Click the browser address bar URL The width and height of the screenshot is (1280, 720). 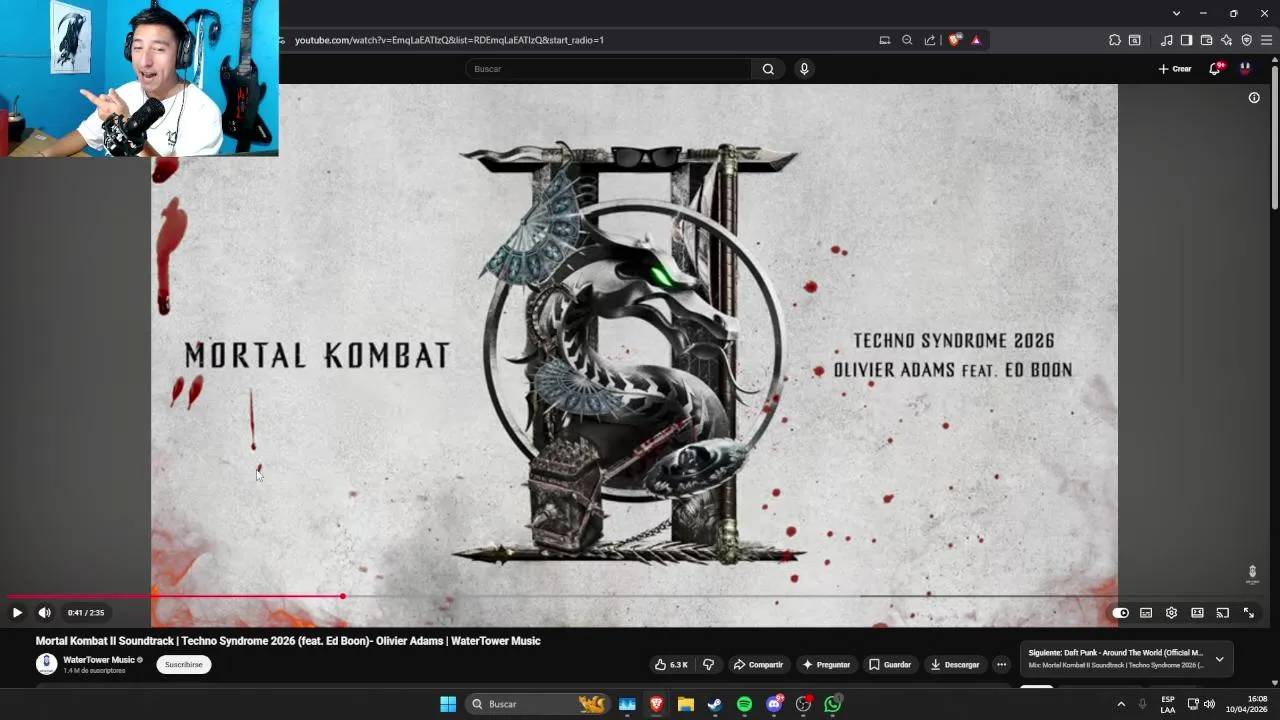coord(449,40)
